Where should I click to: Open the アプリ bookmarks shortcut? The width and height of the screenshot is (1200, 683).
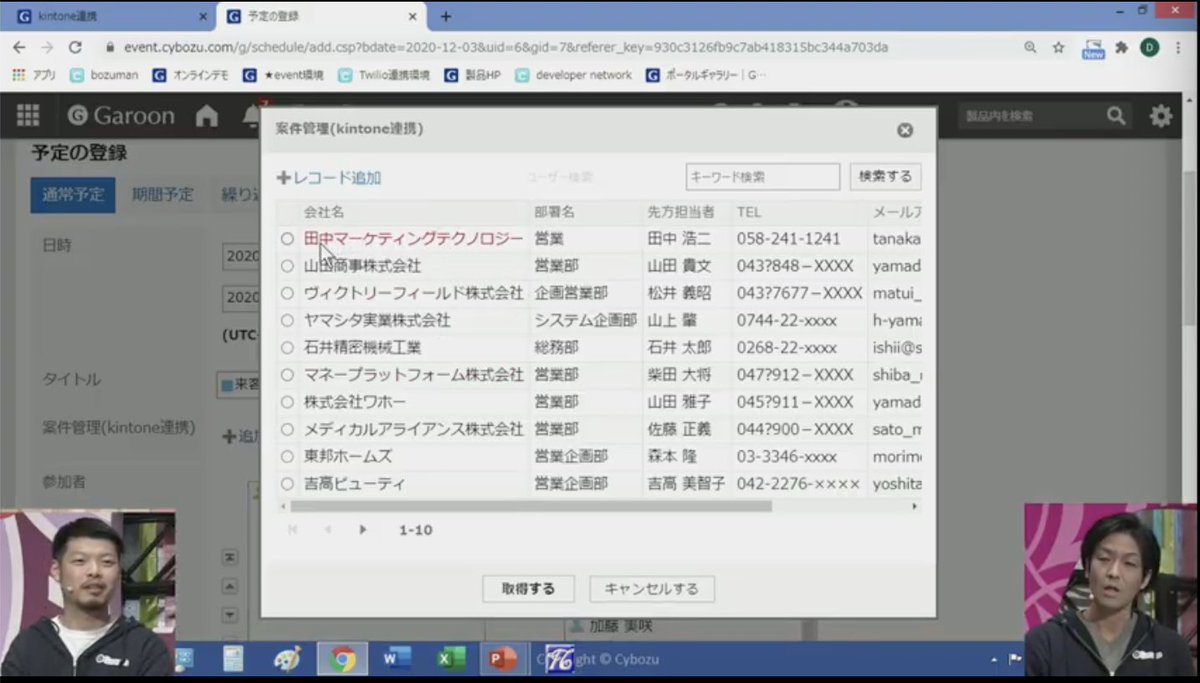[34, 75]
